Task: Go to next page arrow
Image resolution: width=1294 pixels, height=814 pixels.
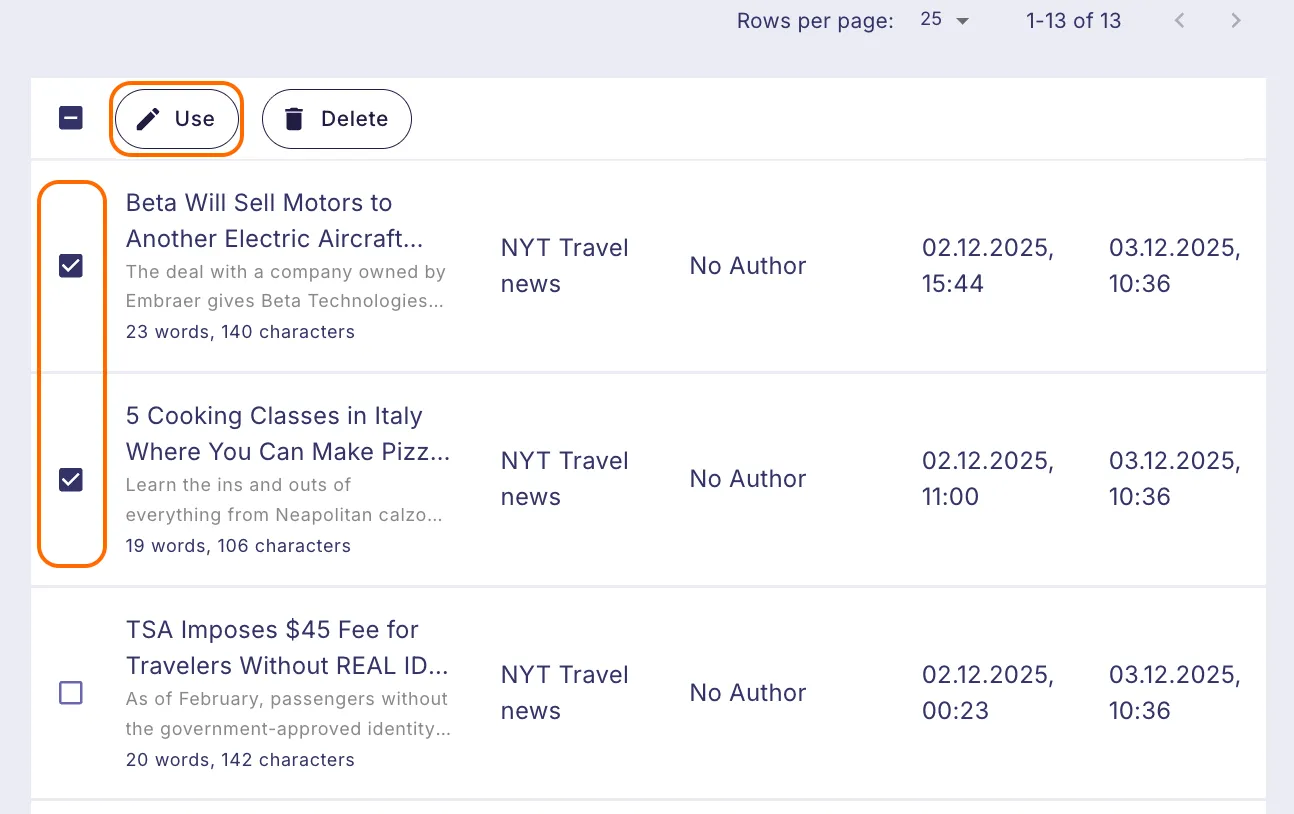Action: pos(1237,20)
